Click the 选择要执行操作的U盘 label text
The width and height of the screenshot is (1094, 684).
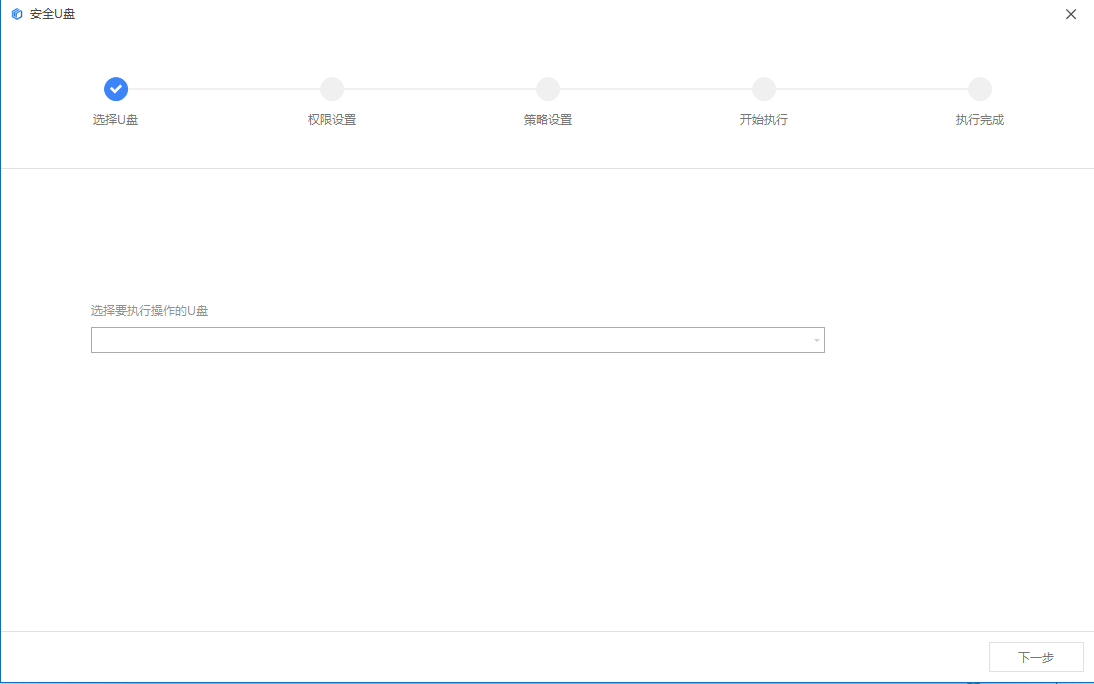(150, 311)
